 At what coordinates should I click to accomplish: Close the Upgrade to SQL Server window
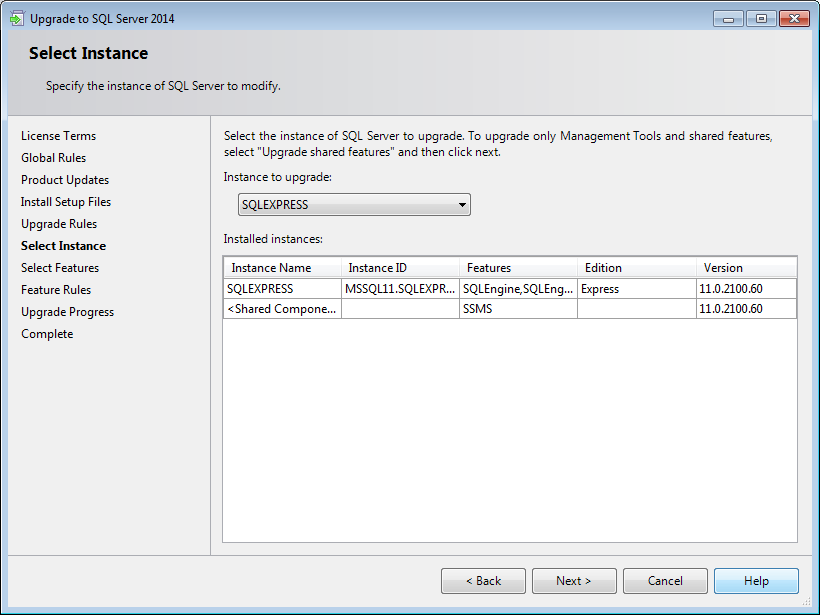tap(794, 19)
